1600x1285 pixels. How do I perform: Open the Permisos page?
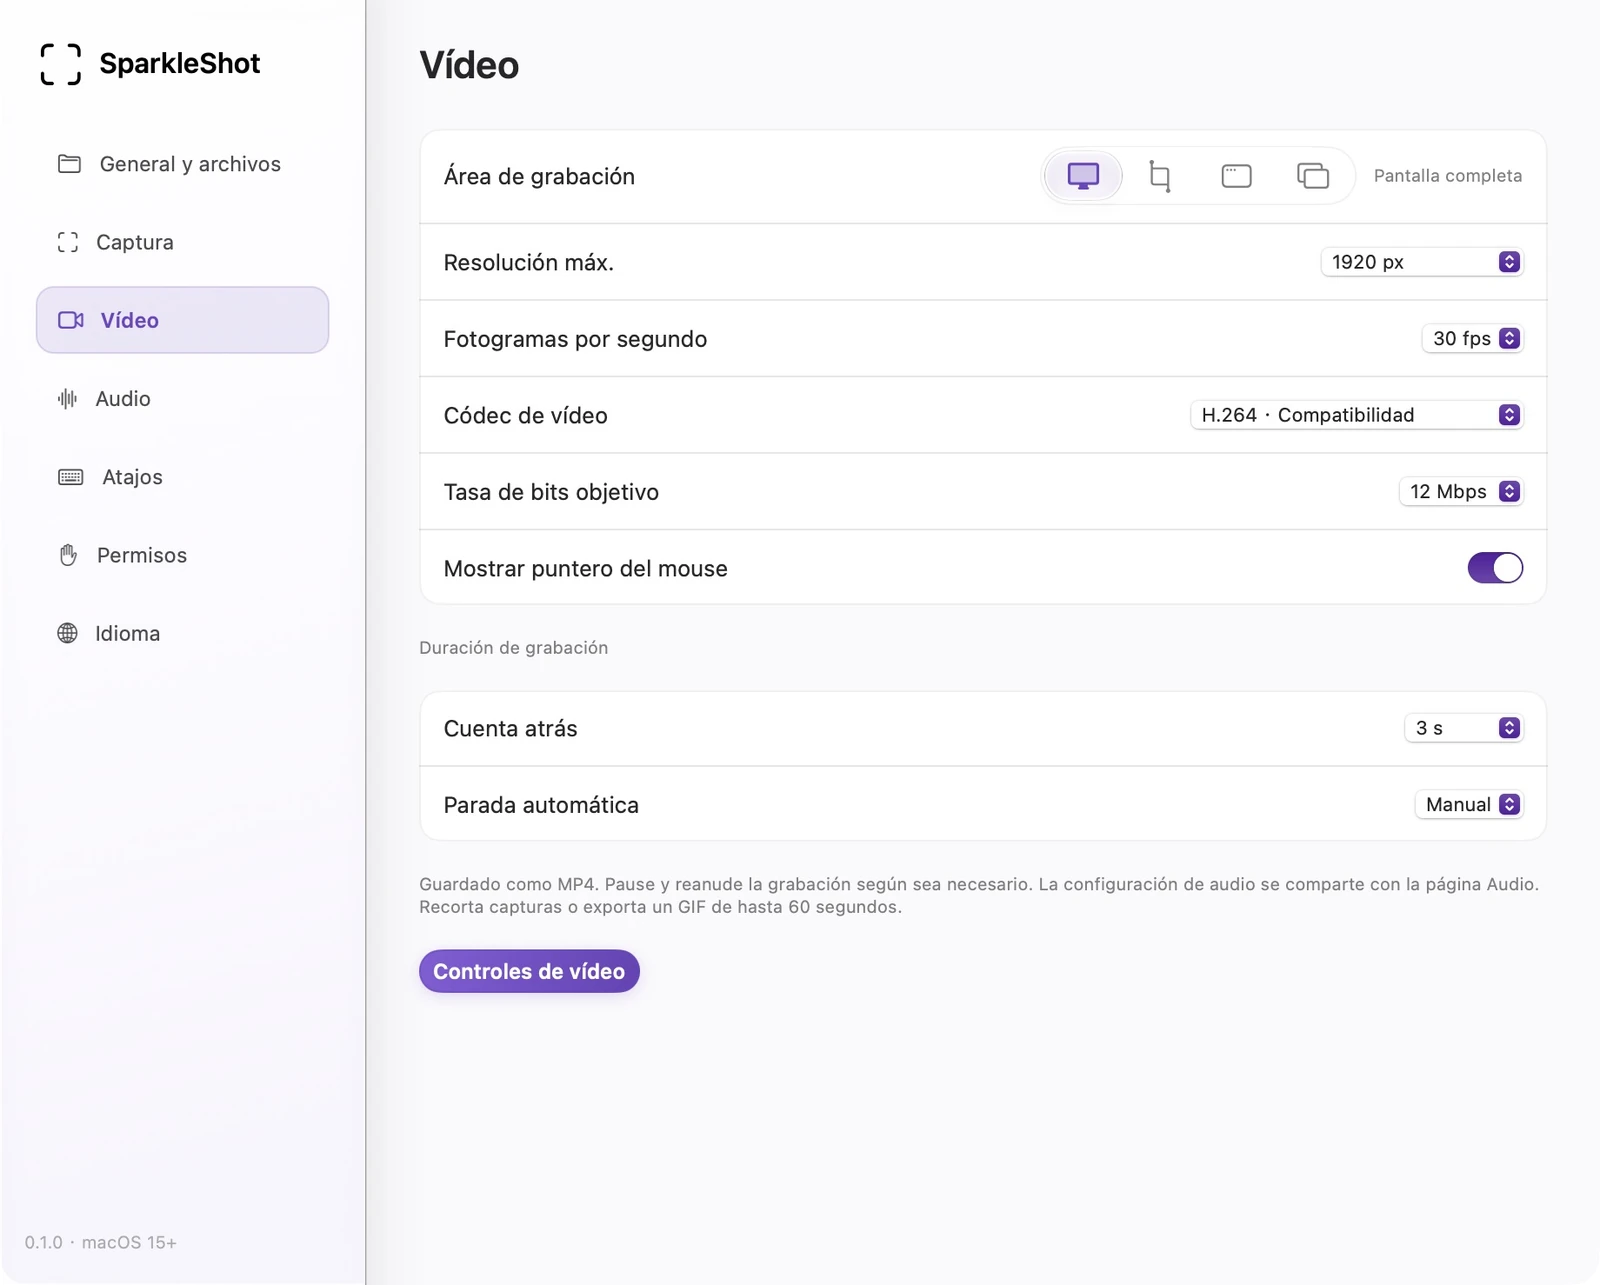[182, 555]
